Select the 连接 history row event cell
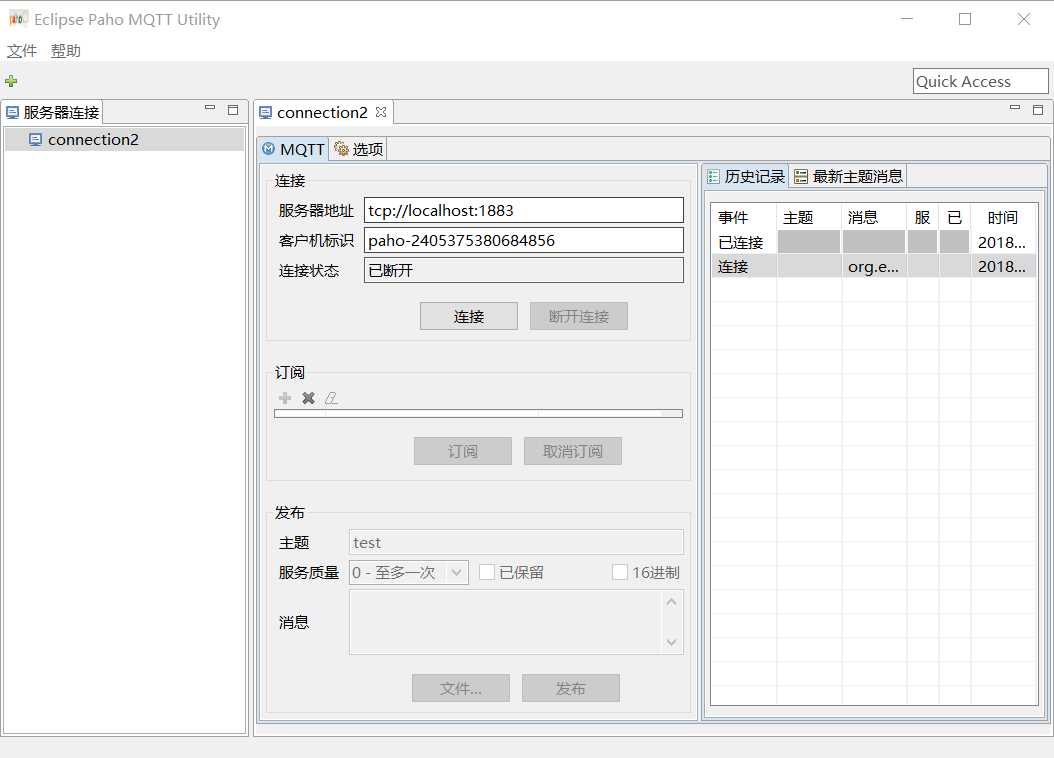This screenshot has height=758, width=1054. coord(743,267)
